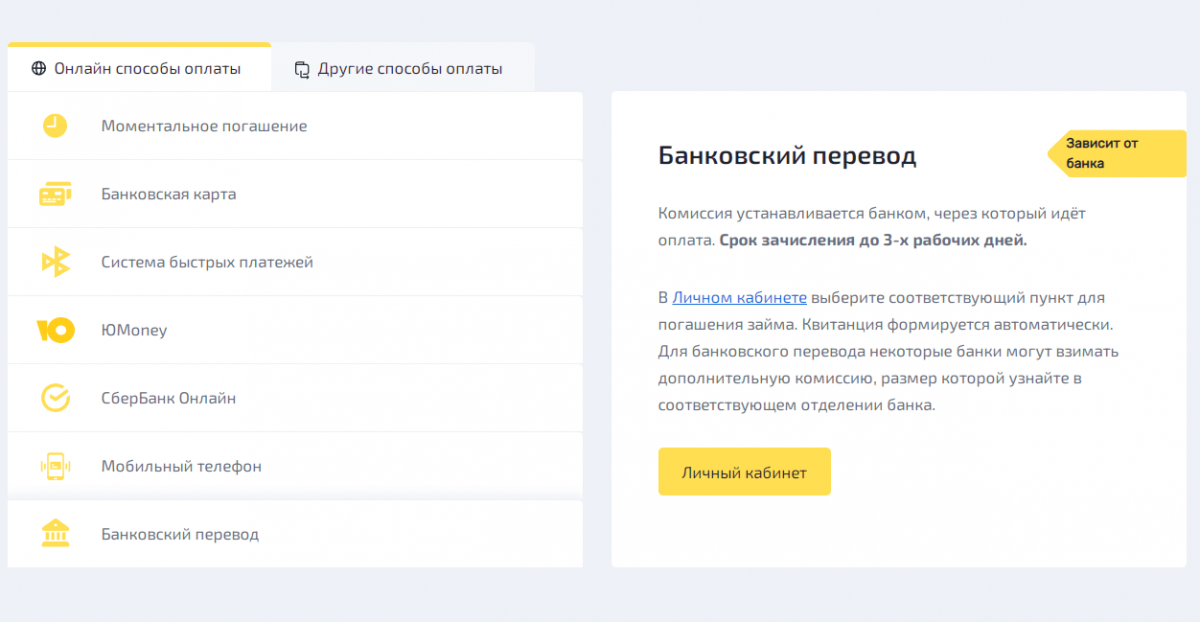The height and width of the screenshot is (622, 1200).
Task: Select Моментальное погашение payment method
Action: (x=295, y=126)
